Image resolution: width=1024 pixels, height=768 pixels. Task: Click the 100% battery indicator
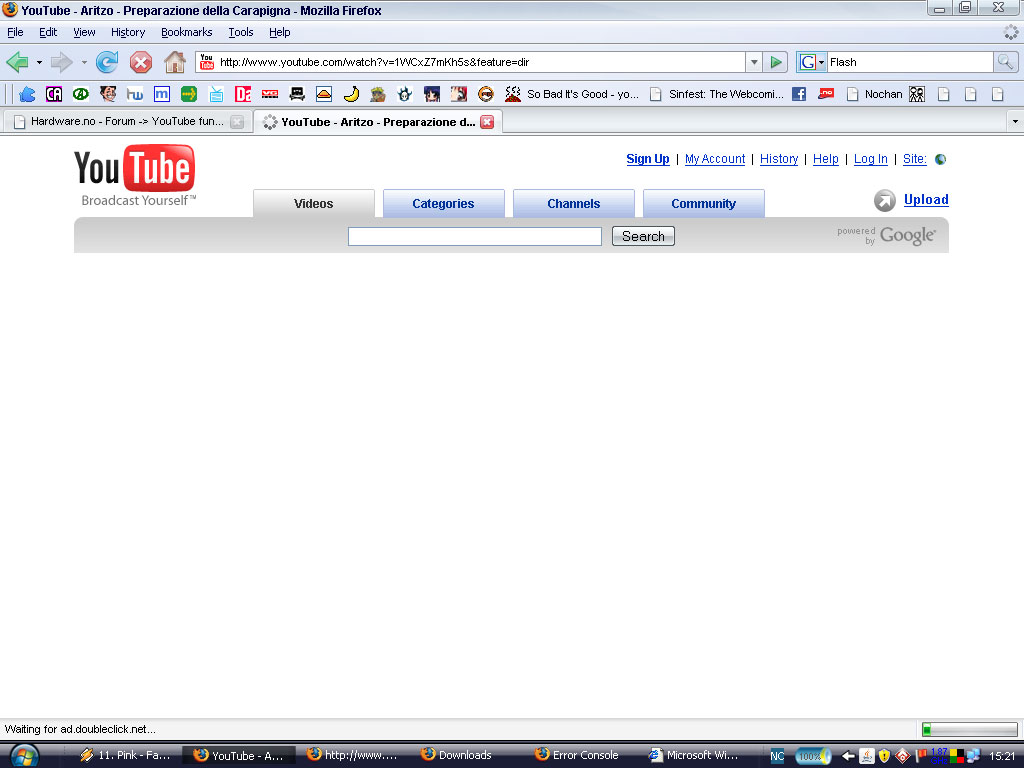click(x=812, y=756)
